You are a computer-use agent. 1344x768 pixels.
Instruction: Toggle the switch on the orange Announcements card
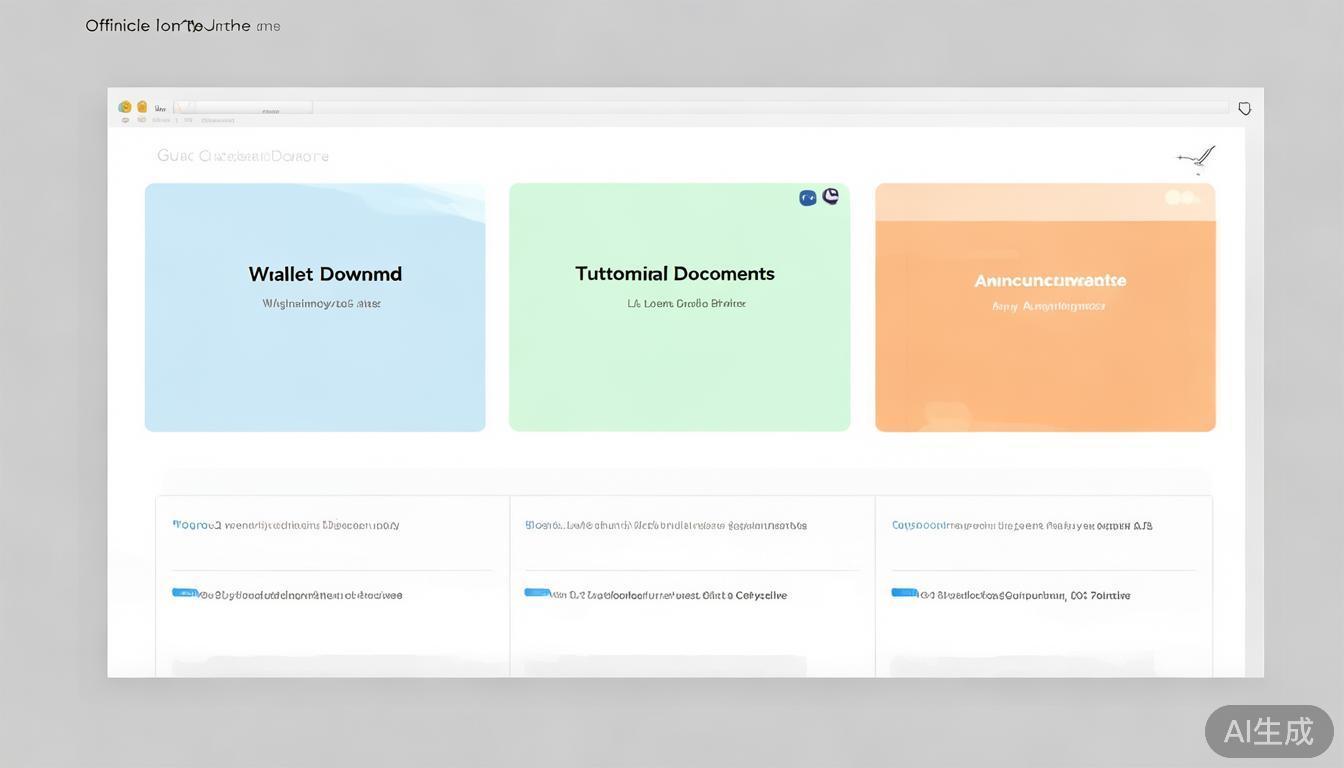1181,198
